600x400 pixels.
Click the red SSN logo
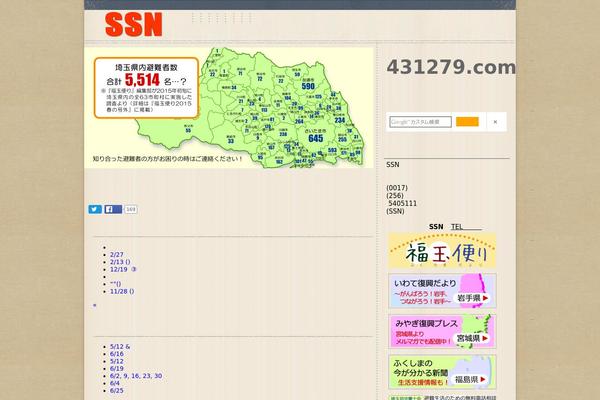click(134, 24)
